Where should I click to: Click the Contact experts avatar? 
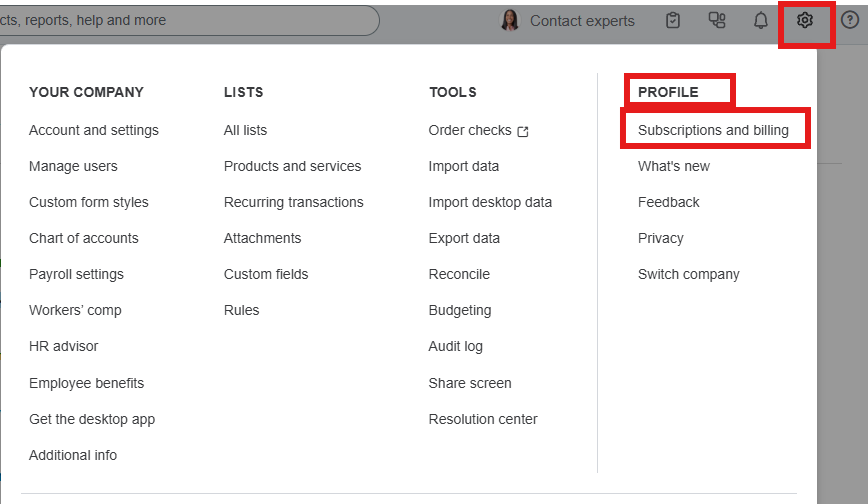click(x=510, y=20)
